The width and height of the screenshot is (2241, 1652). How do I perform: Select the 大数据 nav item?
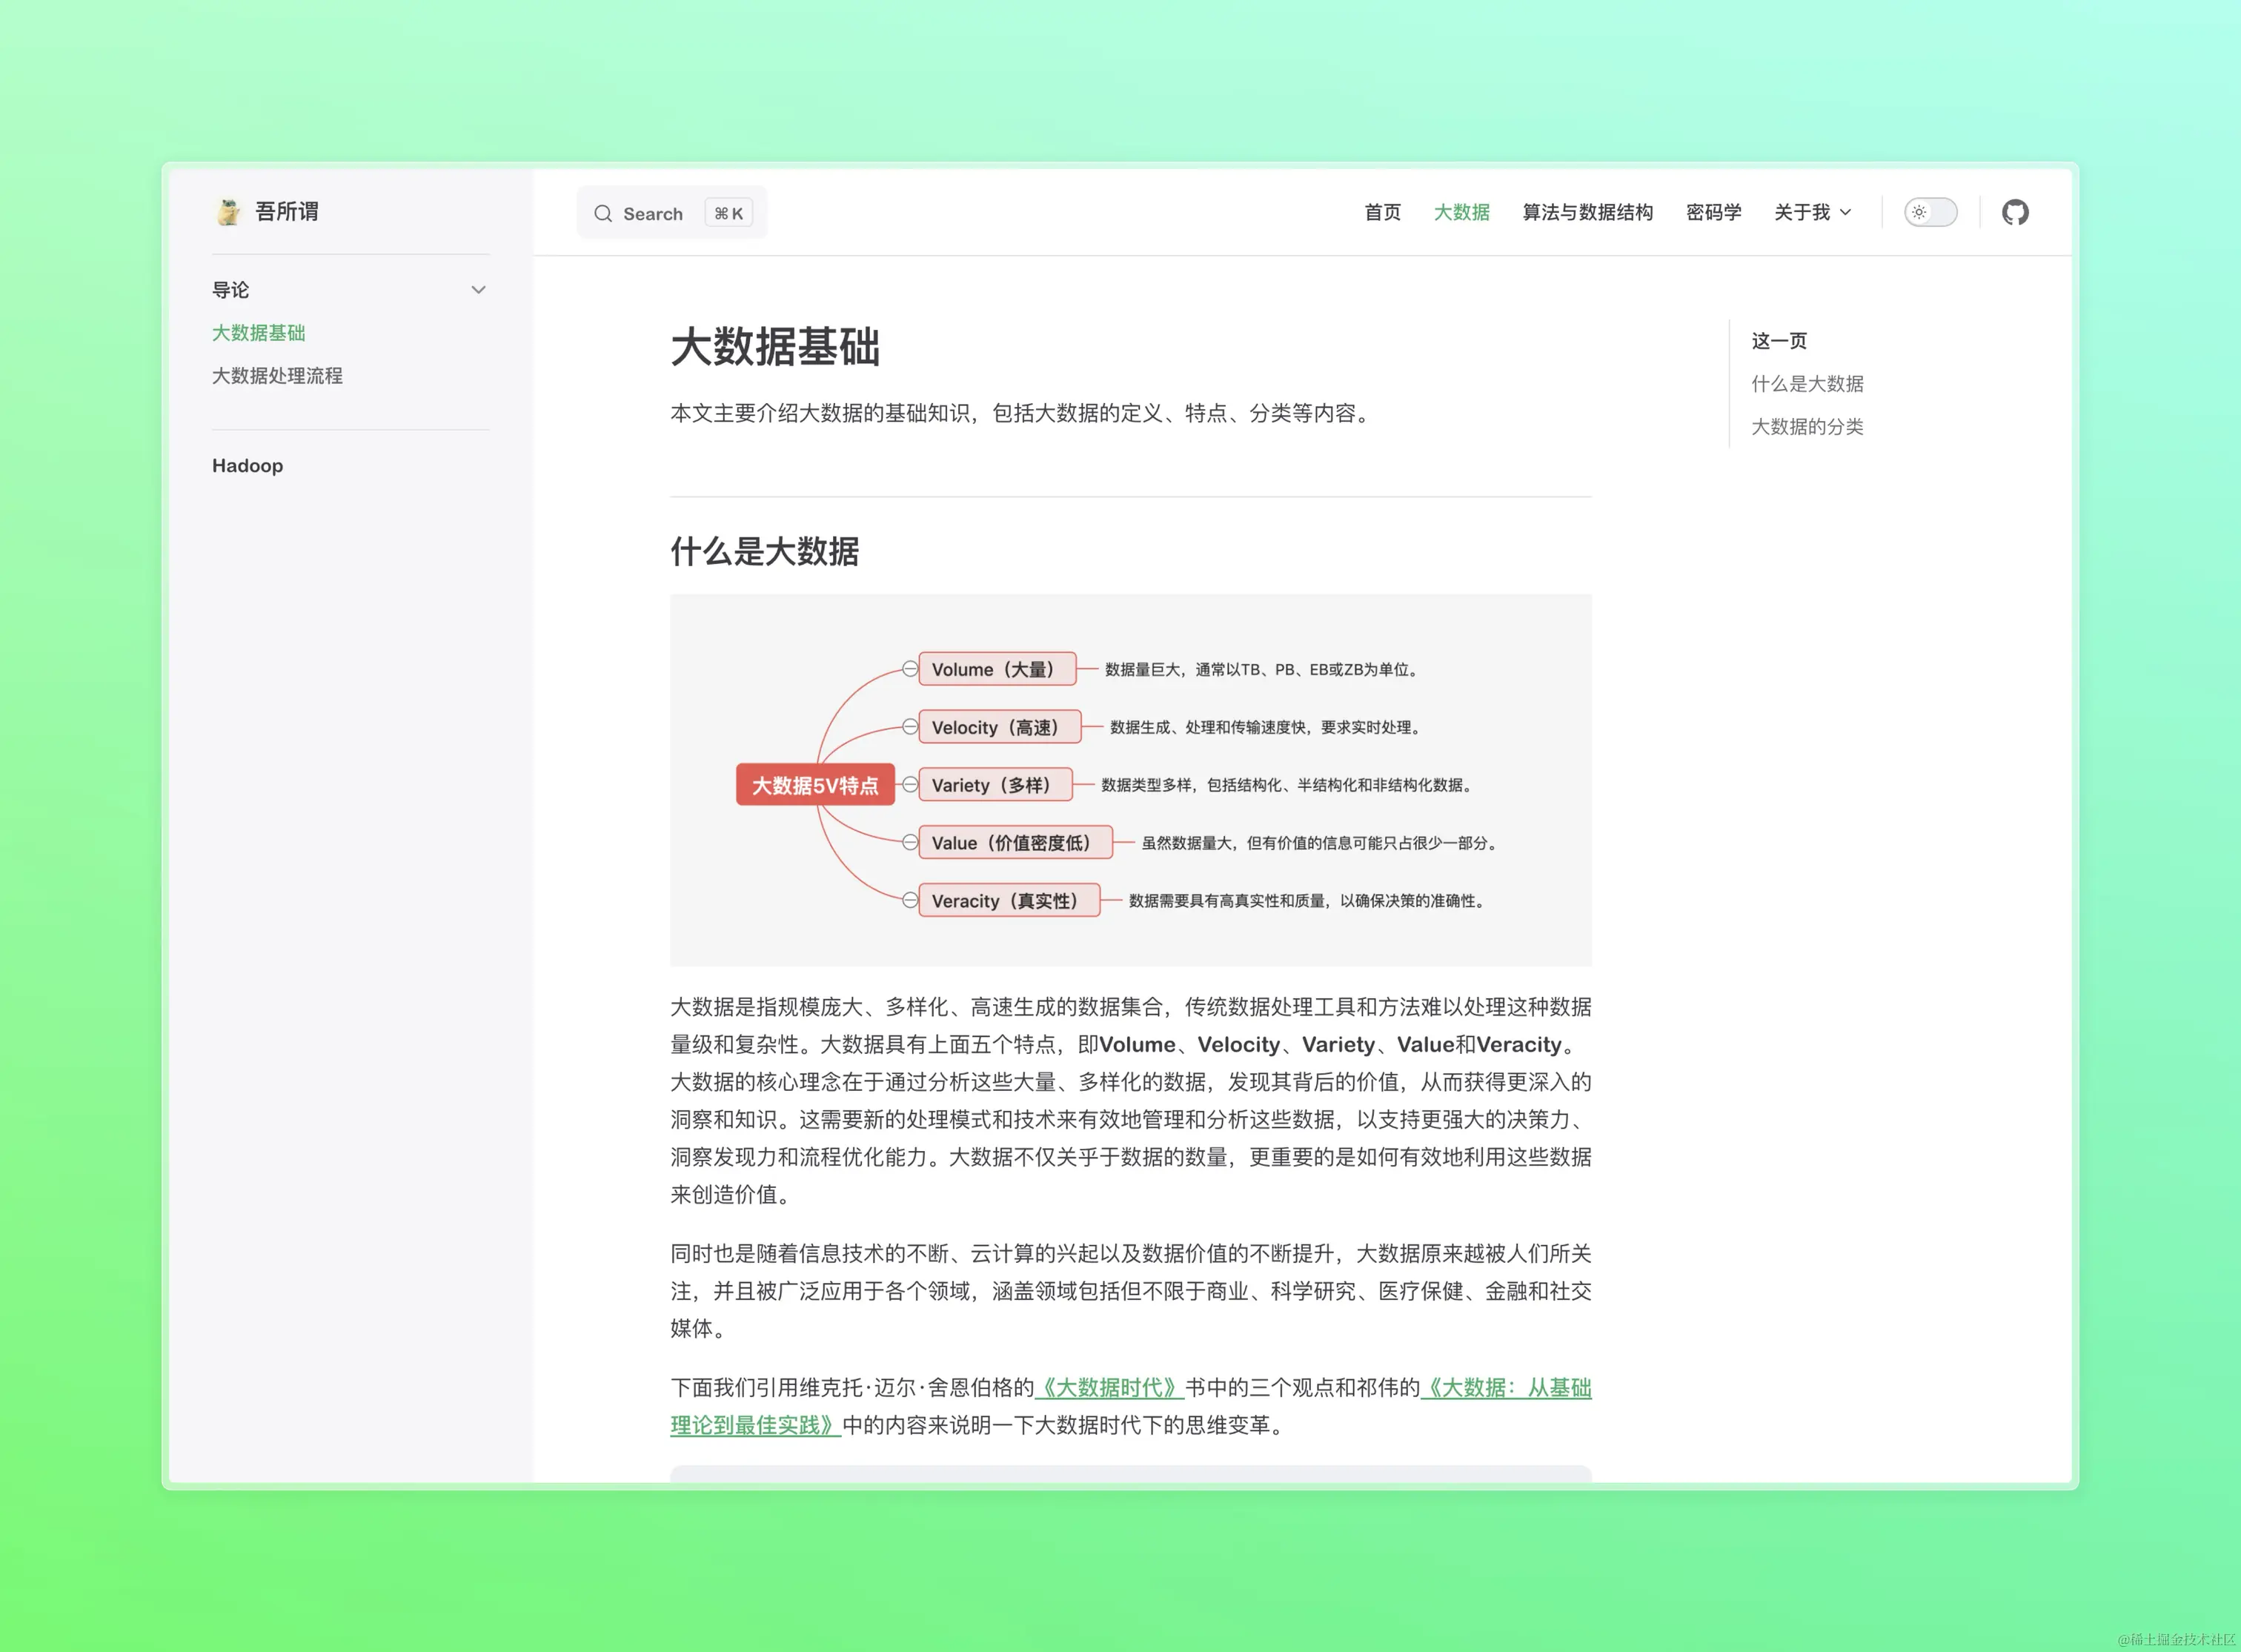tap(1461, 212)
